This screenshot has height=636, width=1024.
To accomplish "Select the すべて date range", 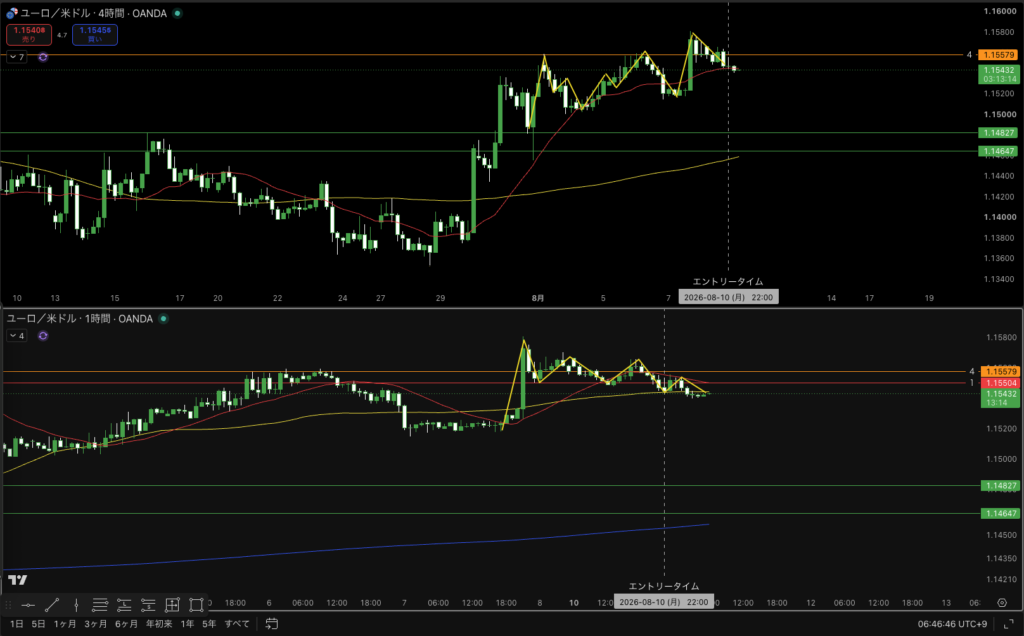I will coord(237,624).
